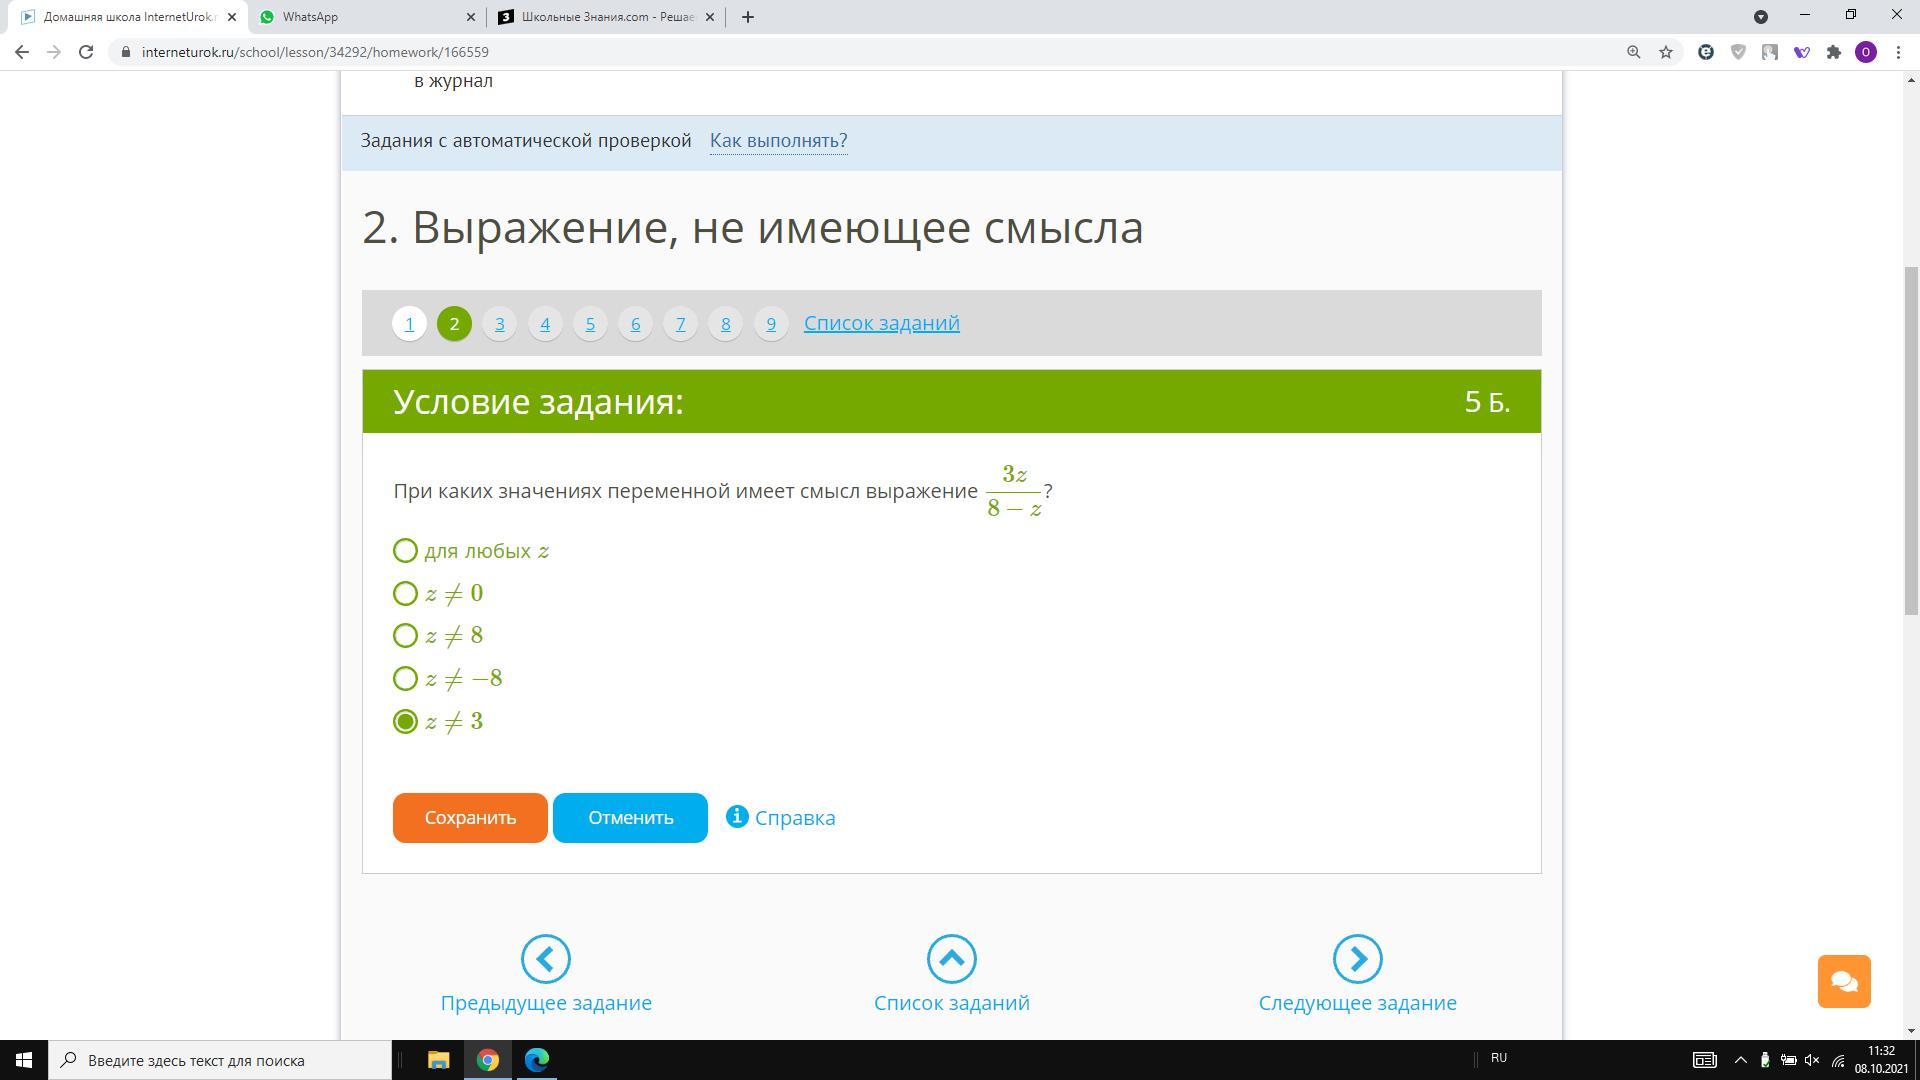Screen dimensions: 1920x1080
Task: Reload the page
Action: tap(86, 52)
